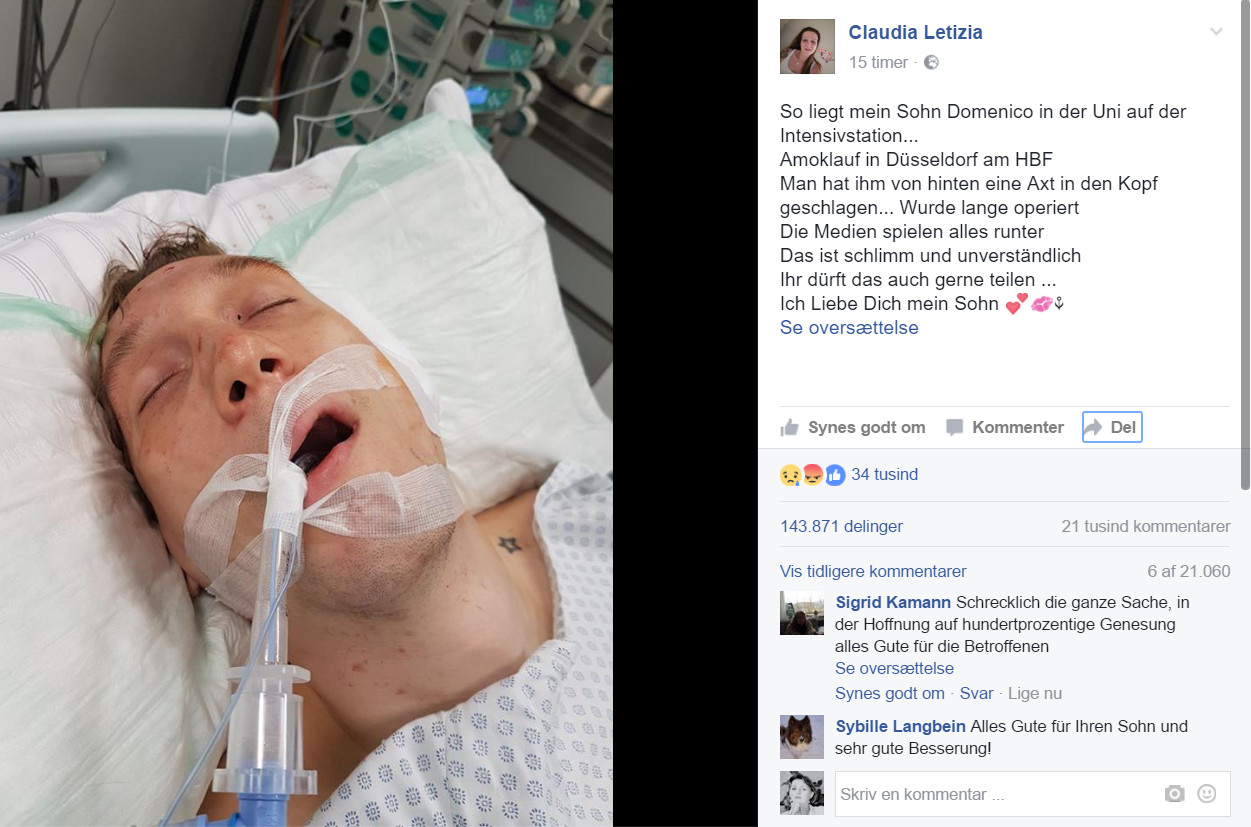
Task: Attach a photo with the camera icon
Action: coord(1174,794)
